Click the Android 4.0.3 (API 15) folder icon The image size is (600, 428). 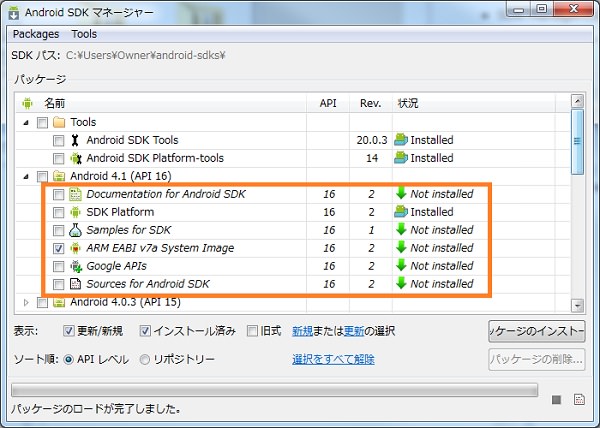point(59,303)
